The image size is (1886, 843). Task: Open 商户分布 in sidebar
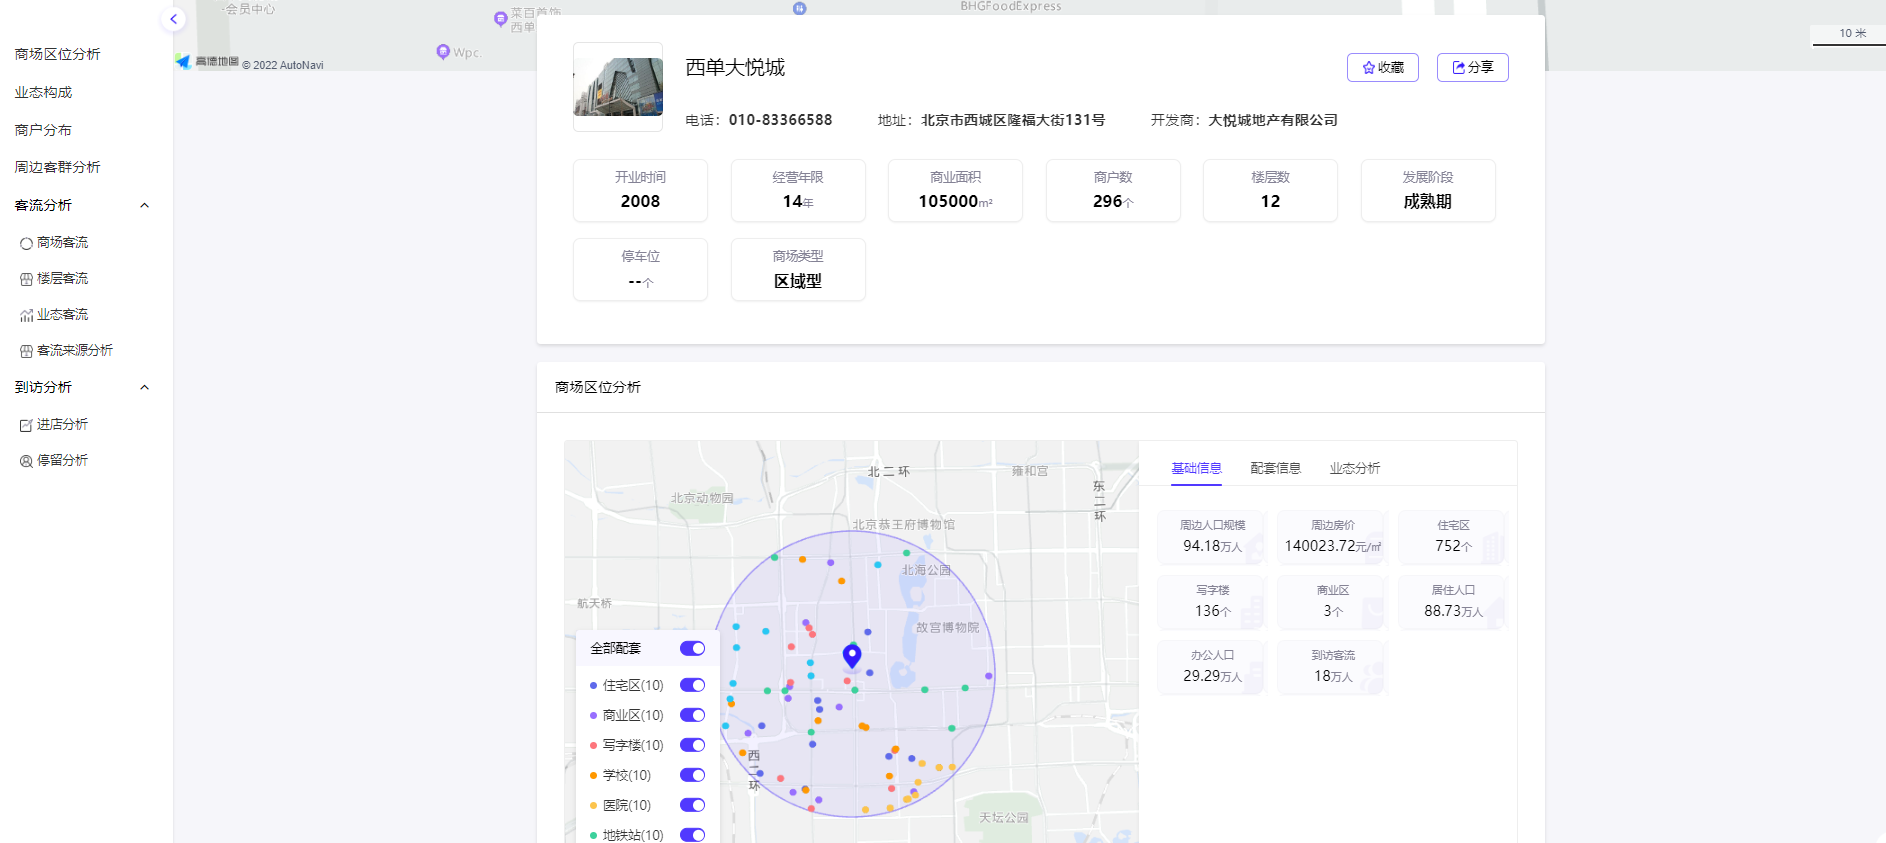43,130
